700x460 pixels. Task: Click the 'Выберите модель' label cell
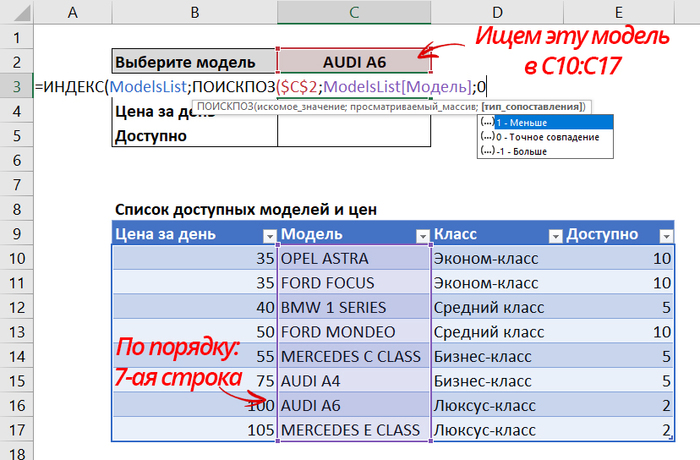(x=195, y=62)
